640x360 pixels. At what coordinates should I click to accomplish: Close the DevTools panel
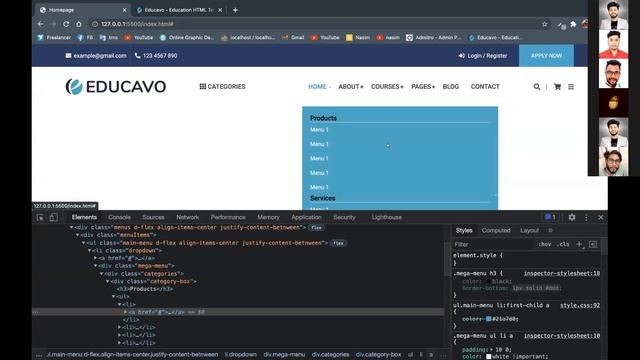point(600,218)
